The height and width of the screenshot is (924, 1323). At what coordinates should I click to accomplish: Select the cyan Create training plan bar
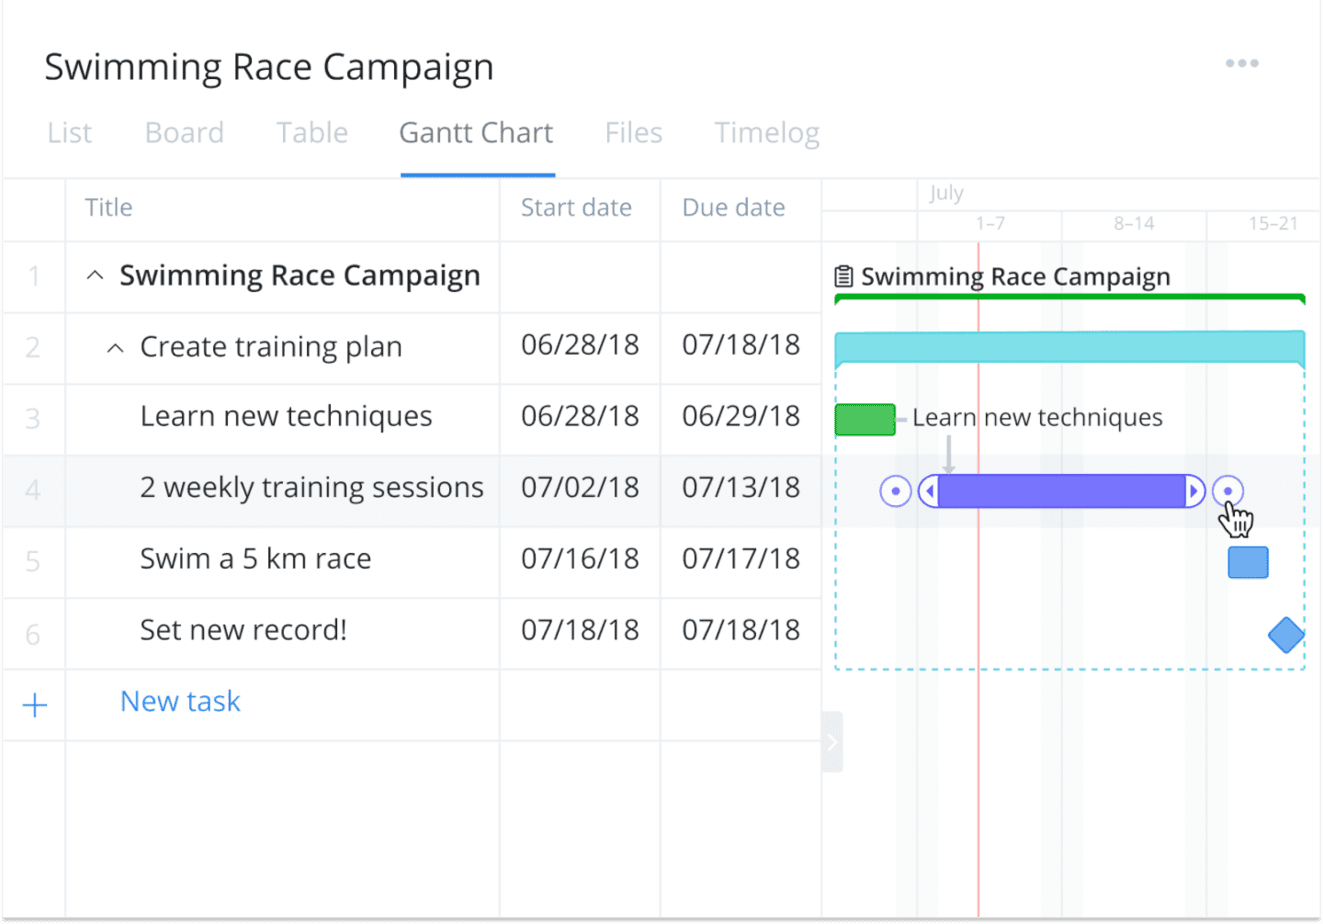(x=1069, y=348)
